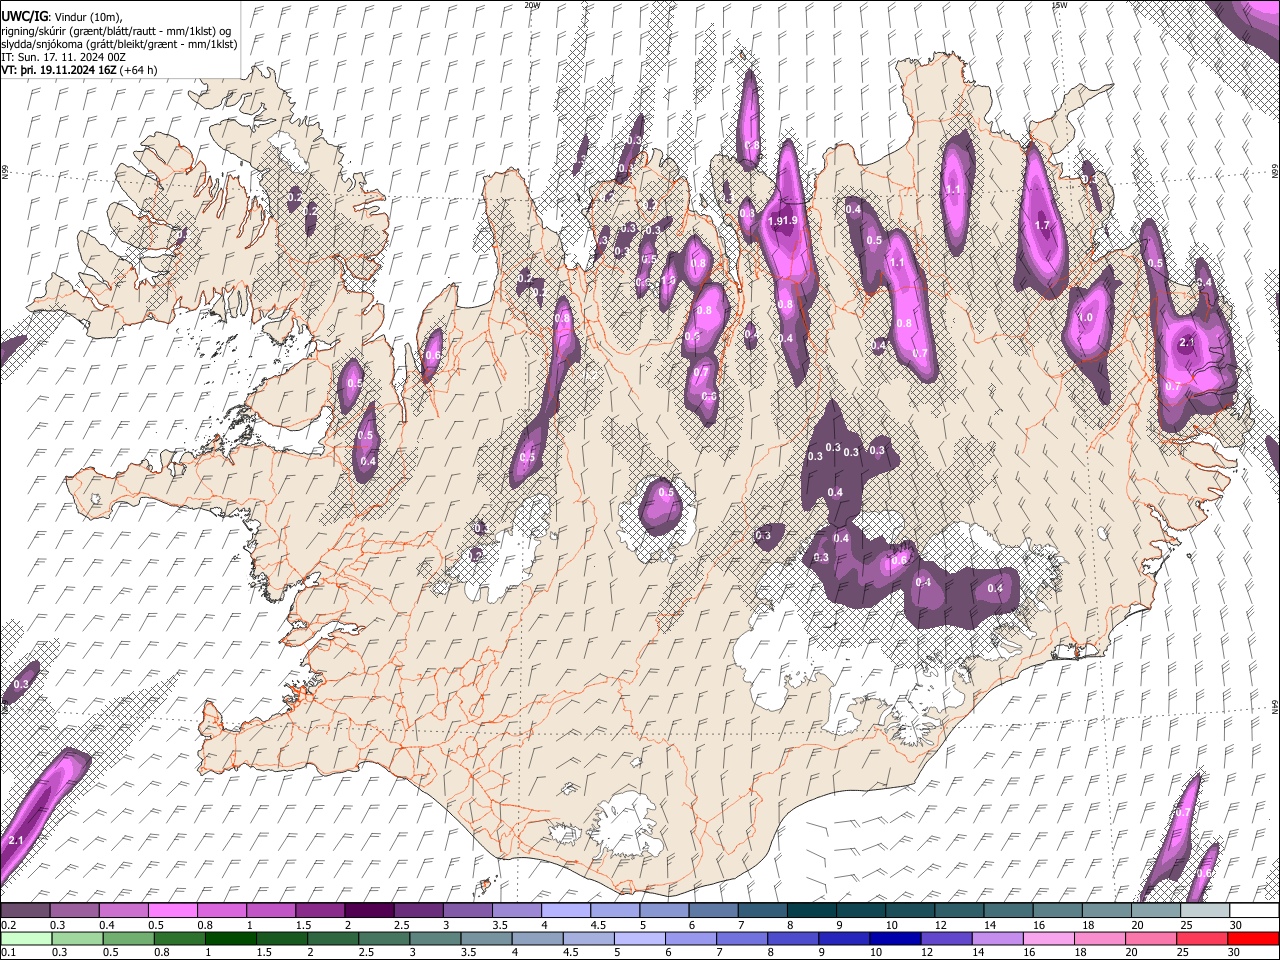Click the '4.5' label on the lower rain scale
The height and width of the screenshot is (960, 1280).
pos(571,952)
